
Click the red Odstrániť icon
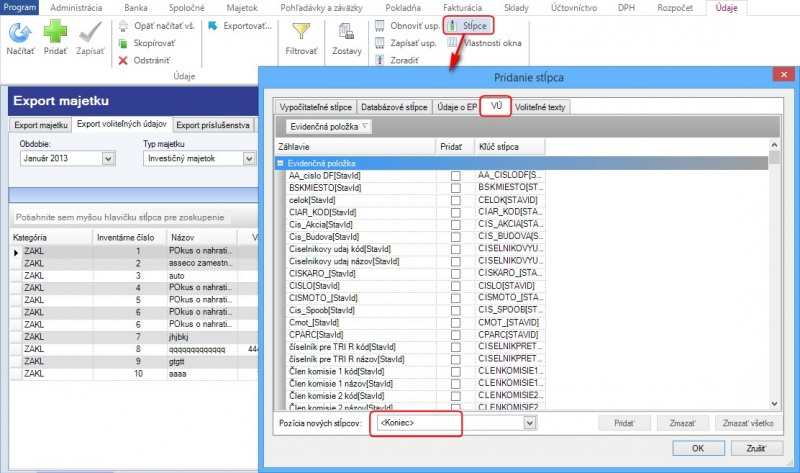coord(123,60)
